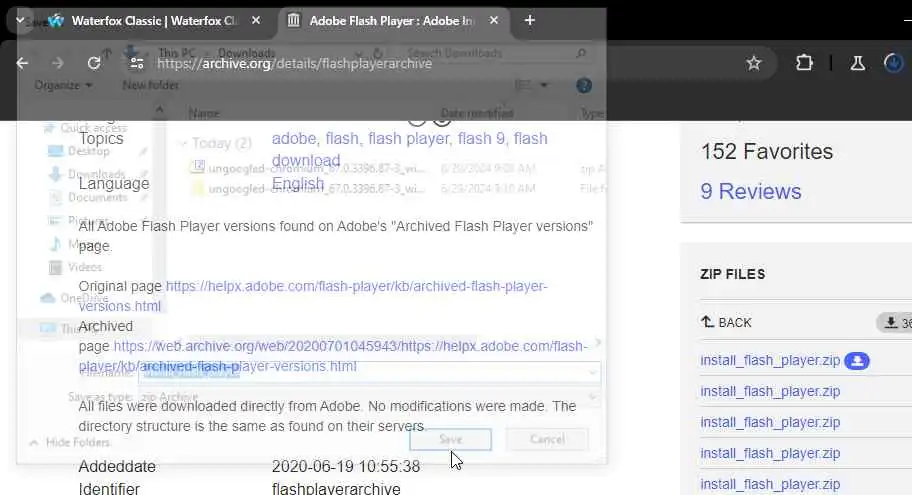This screenshot has width=912, height=495.
Task: Click the browser forward arrow
Action: pos(57,63)
